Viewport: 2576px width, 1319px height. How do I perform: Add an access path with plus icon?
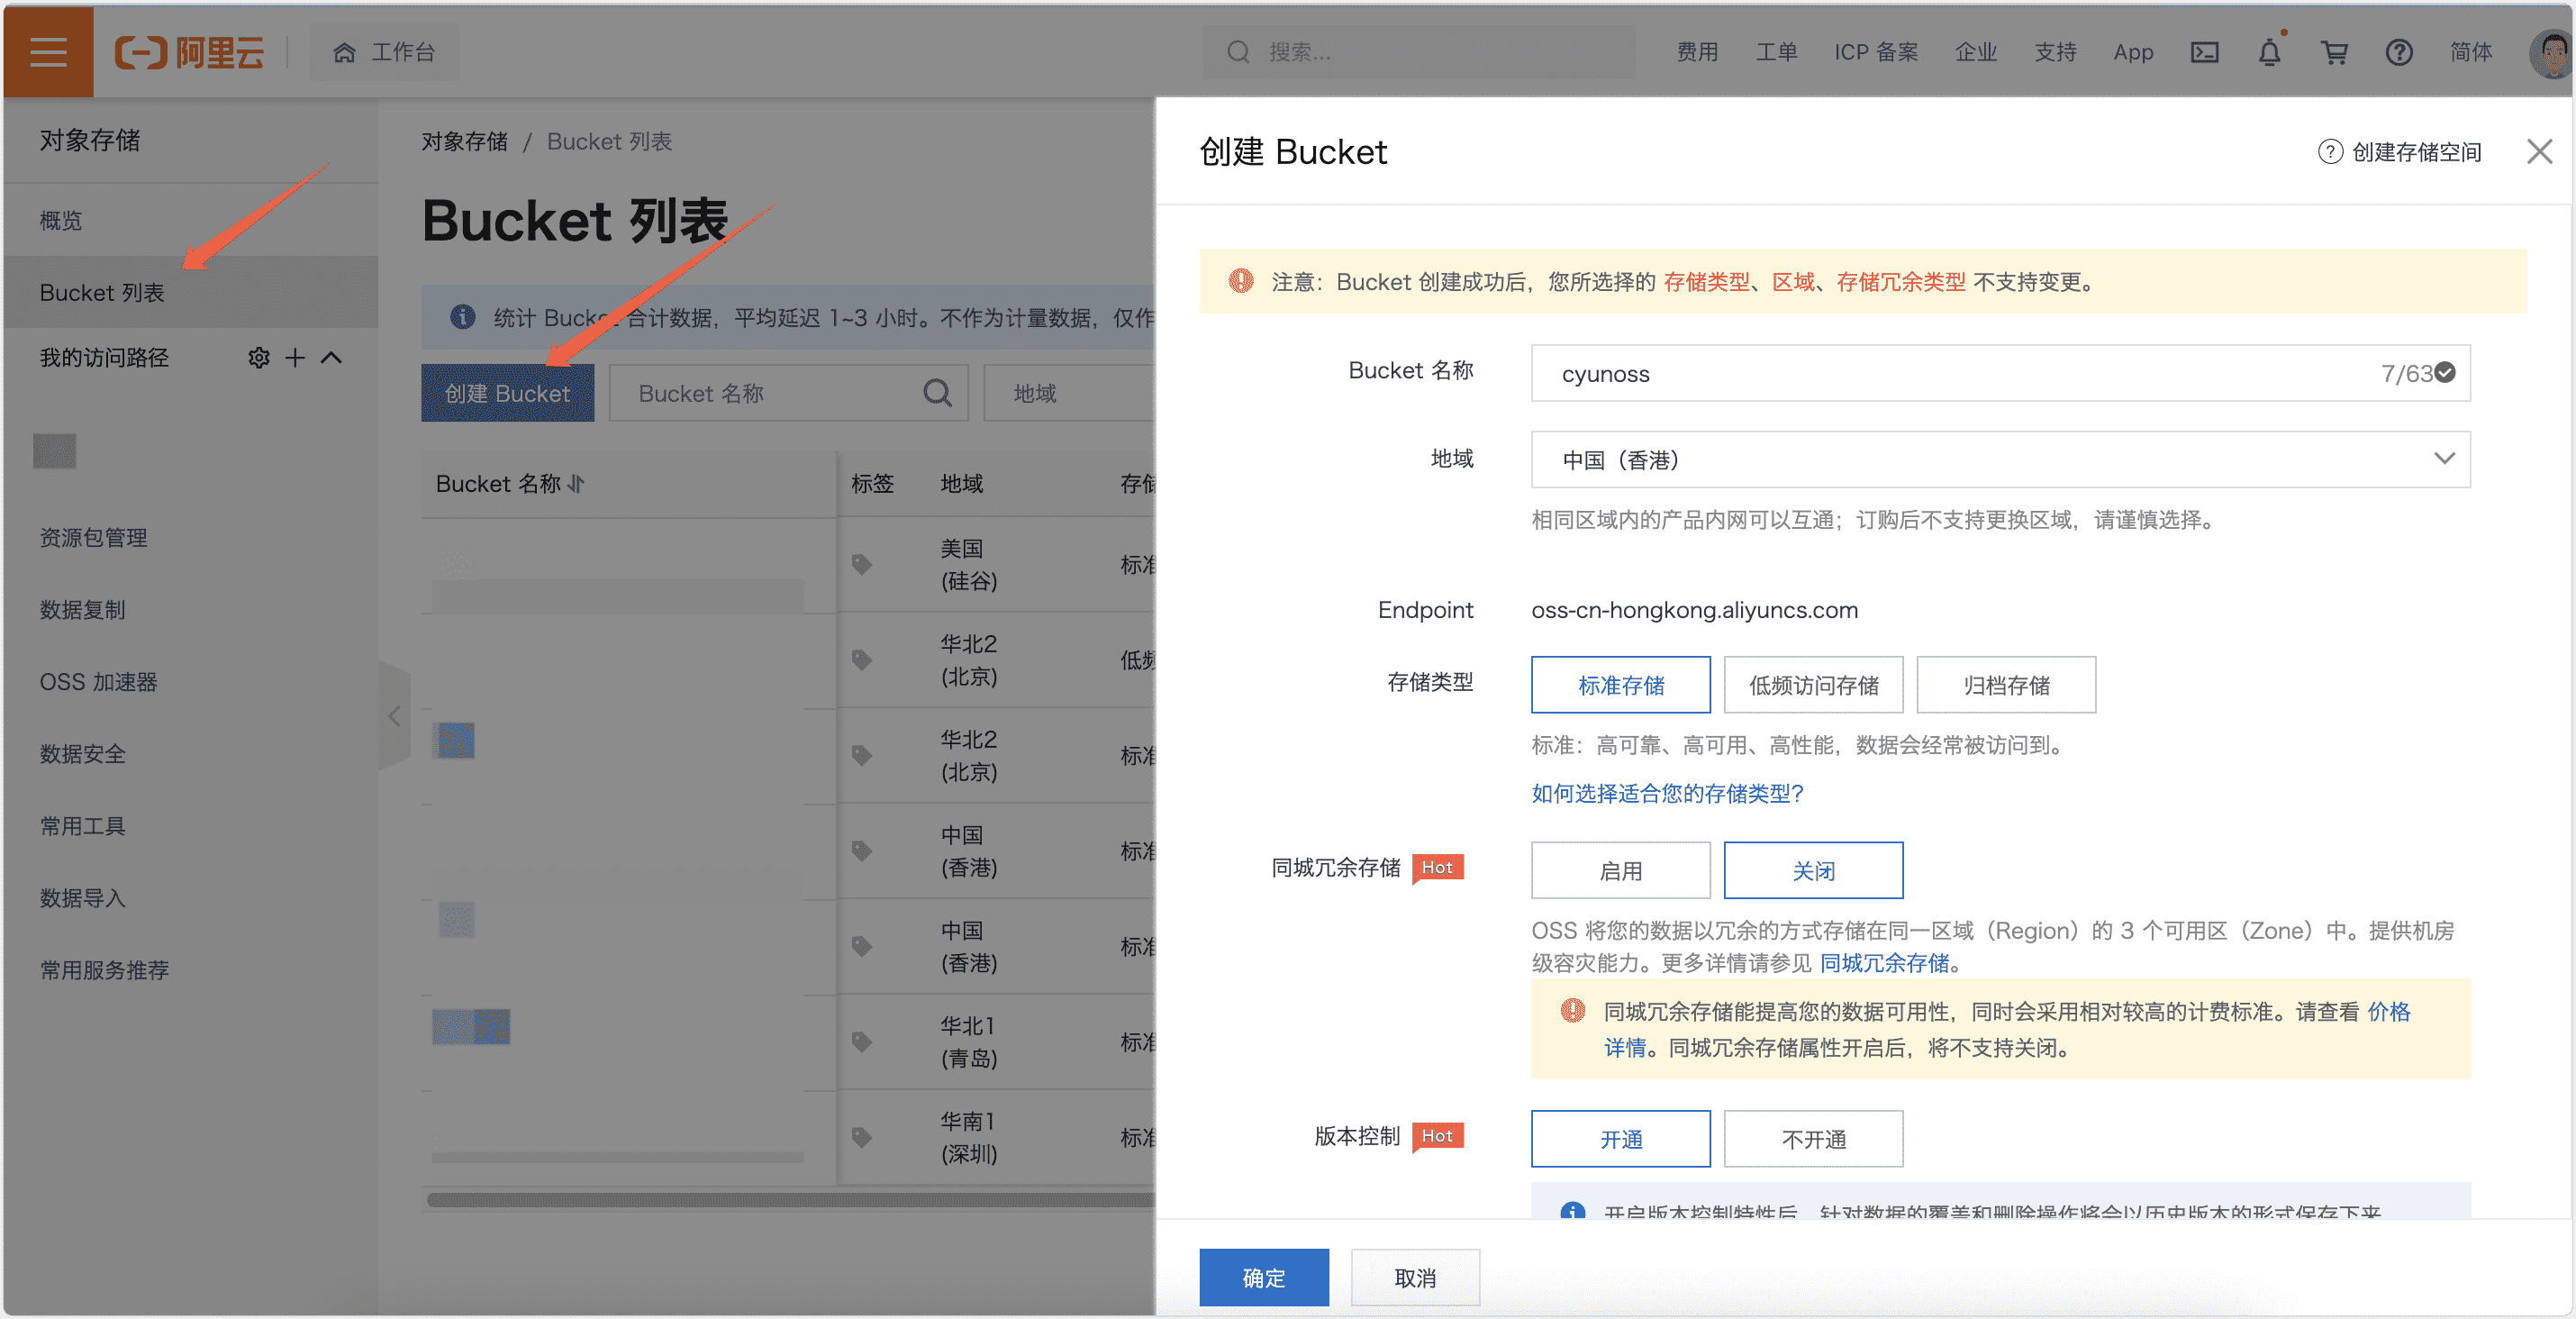tap(295, 358)
